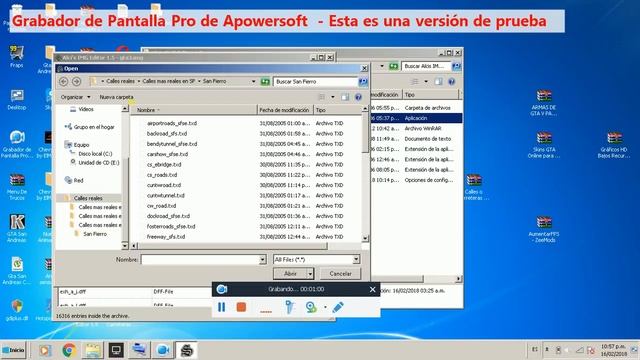The width and height of the screenshot is (640, 360).
Task: Pause the recording in the Apowersoft toolbar
Action: point(221,307)
